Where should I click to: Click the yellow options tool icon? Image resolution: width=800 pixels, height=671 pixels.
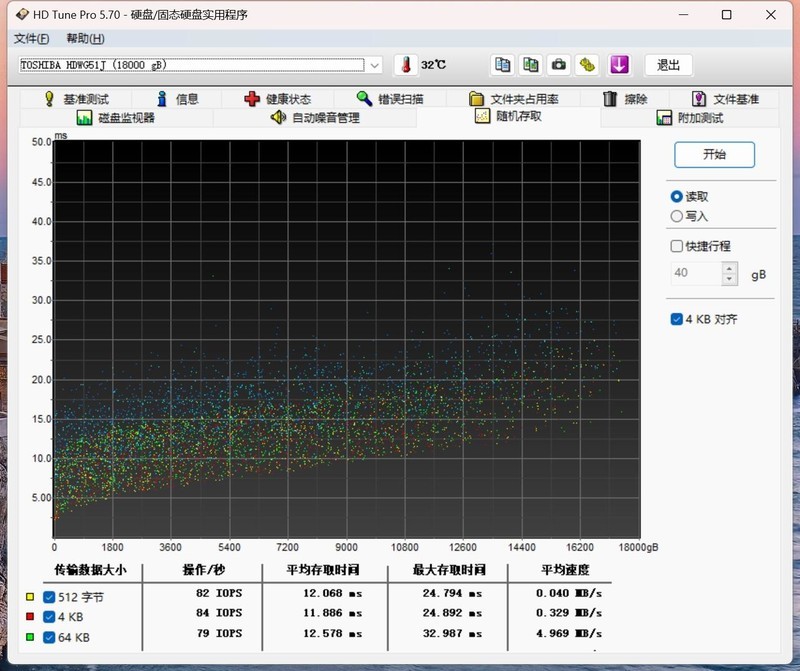click(x=588, y=65)
